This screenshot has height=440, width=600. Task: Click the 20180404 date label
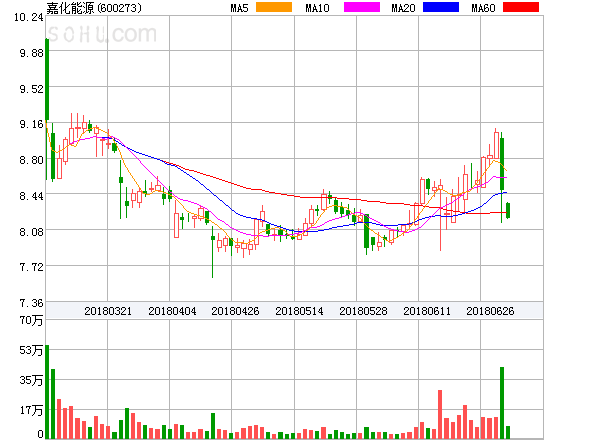(172, 311)
